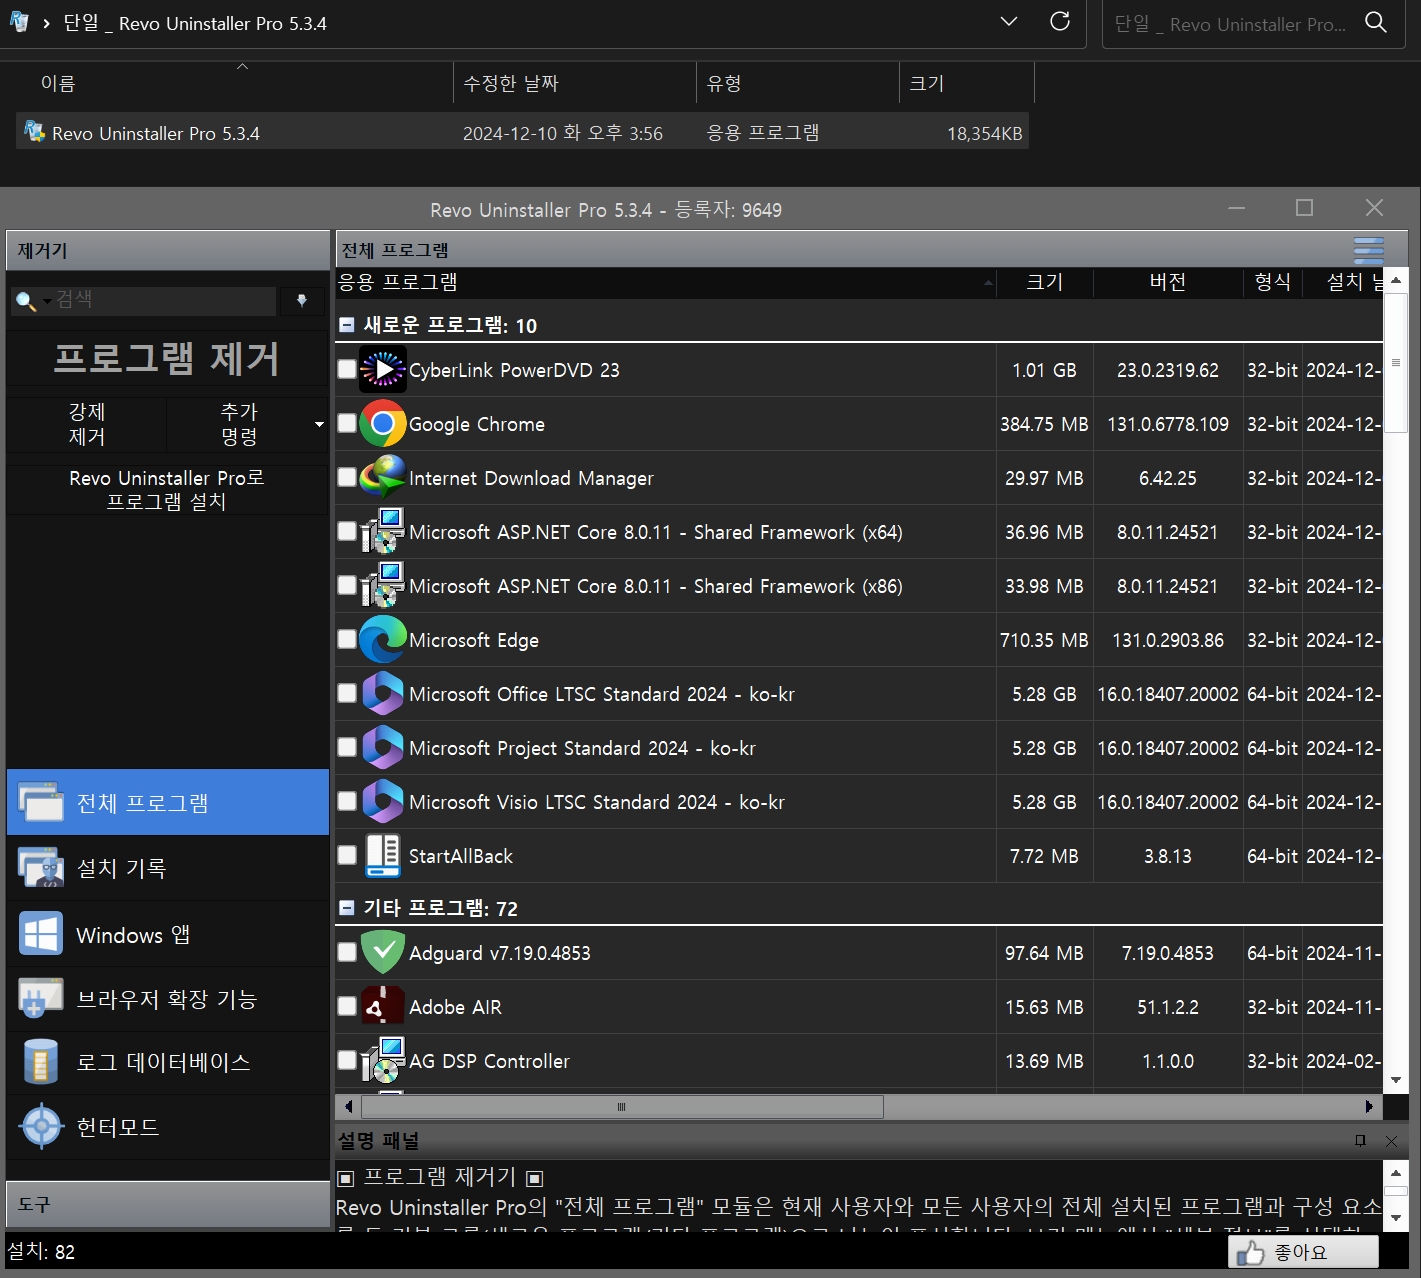Expand the explorer address history chevron
The height and width of the screenshot is (1278, 1421).
pyautogui.click(x=1009, y=21)
